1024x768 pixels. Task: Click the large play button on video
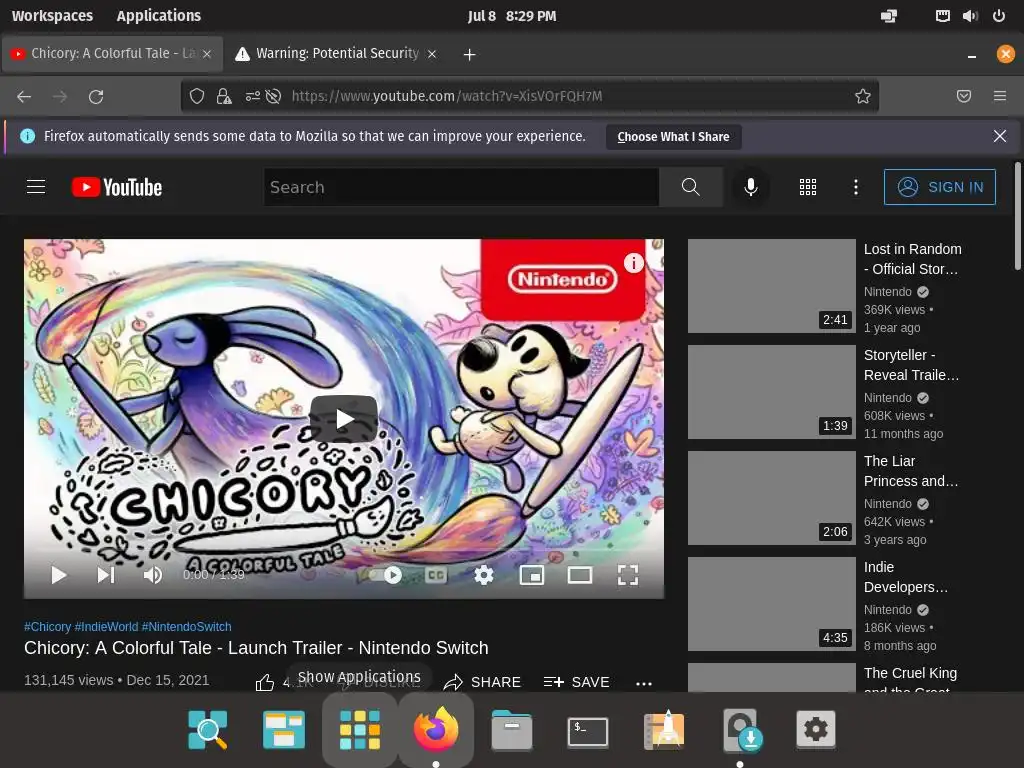click(x=344, y=419)
